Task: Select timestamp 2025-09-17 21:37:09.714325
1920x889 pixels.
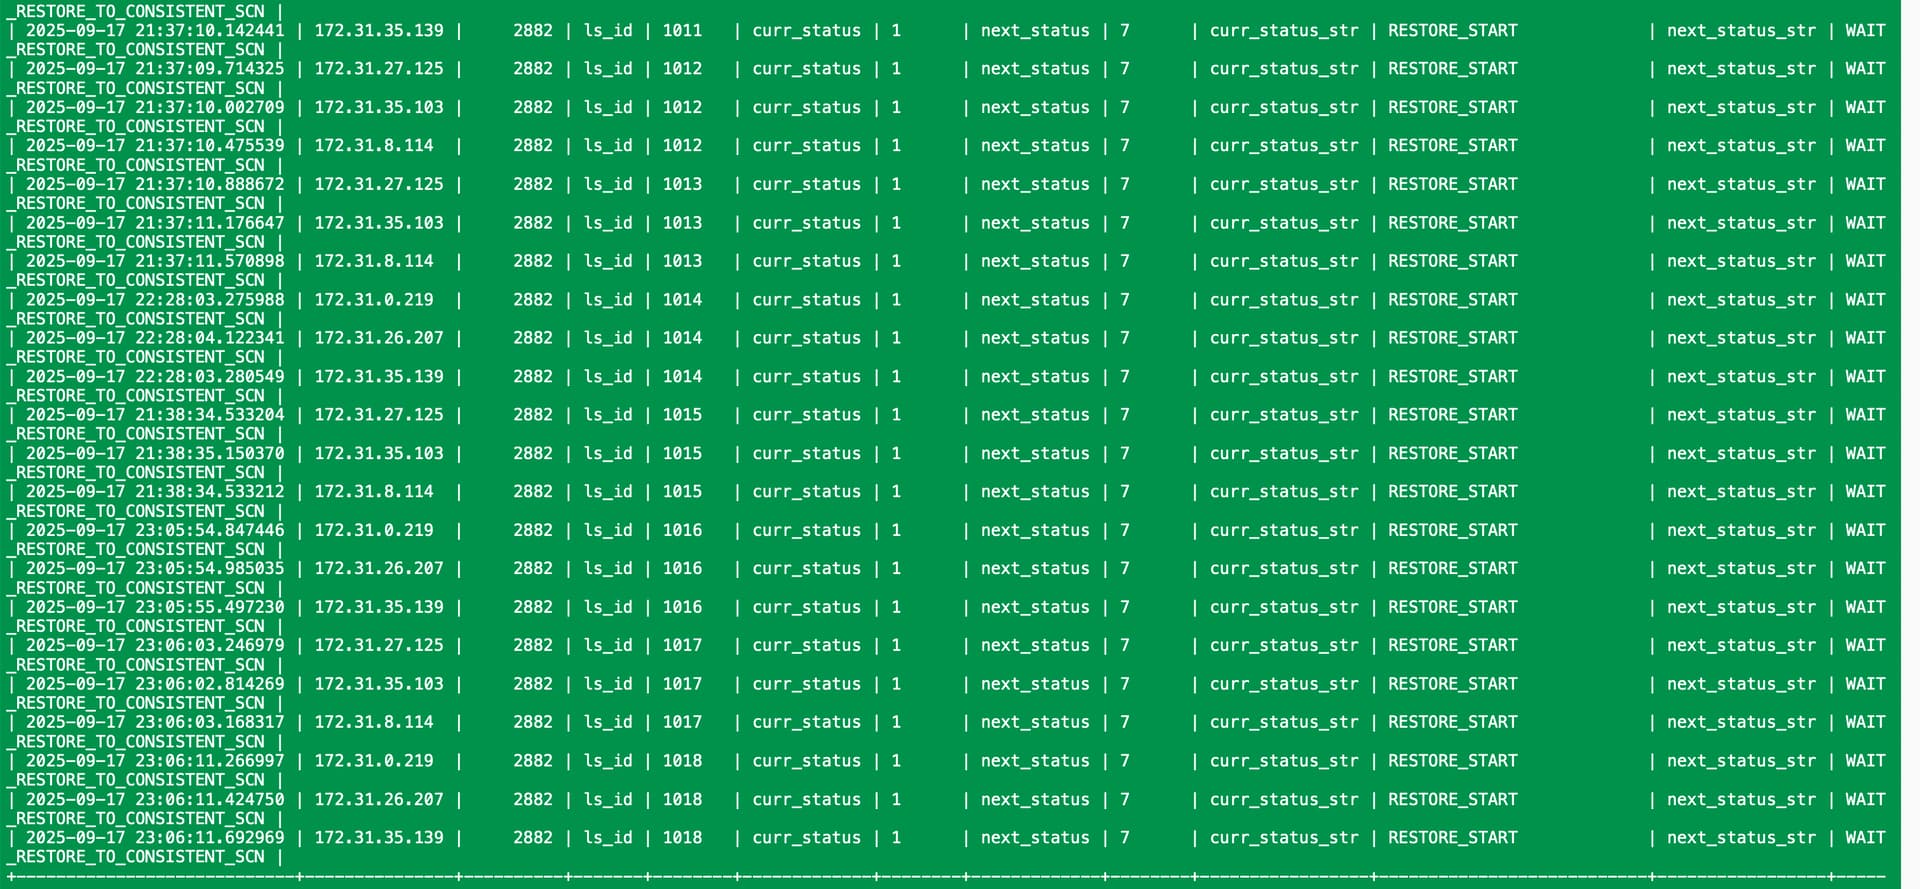Action: pyautogui.click(x=155, y=69)
